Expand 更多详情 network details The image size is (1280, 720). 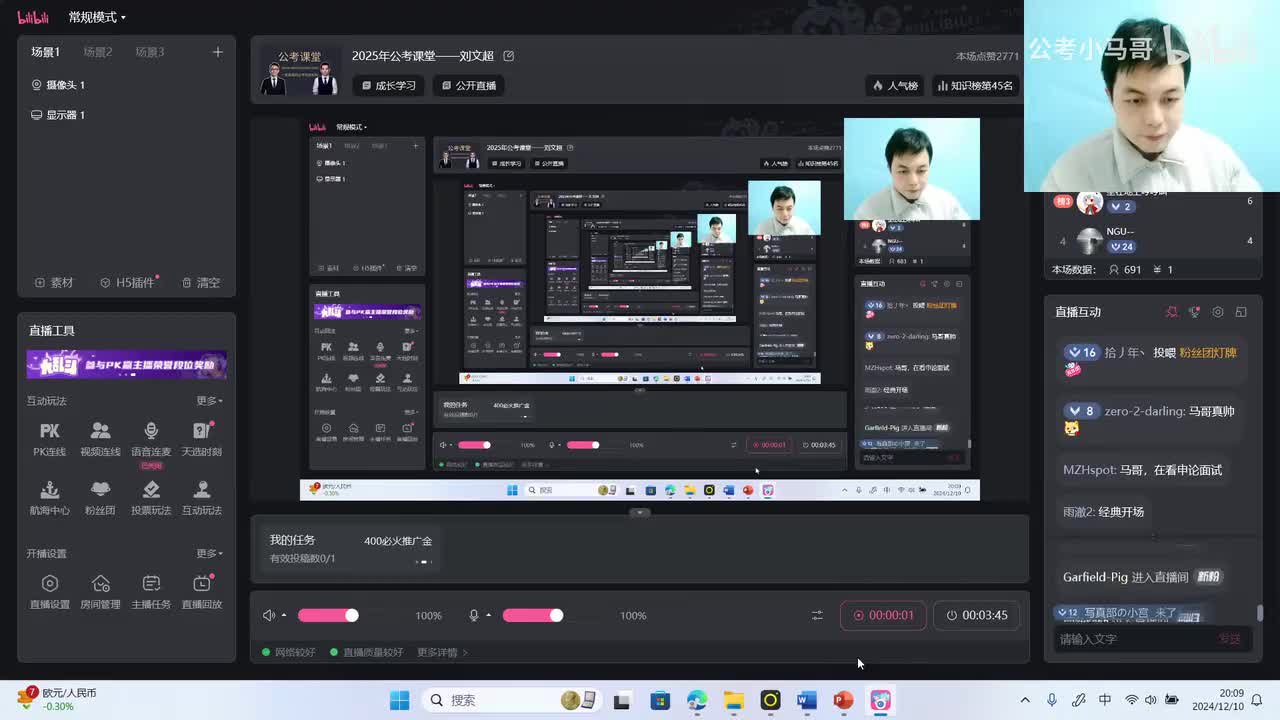[441, 652]
